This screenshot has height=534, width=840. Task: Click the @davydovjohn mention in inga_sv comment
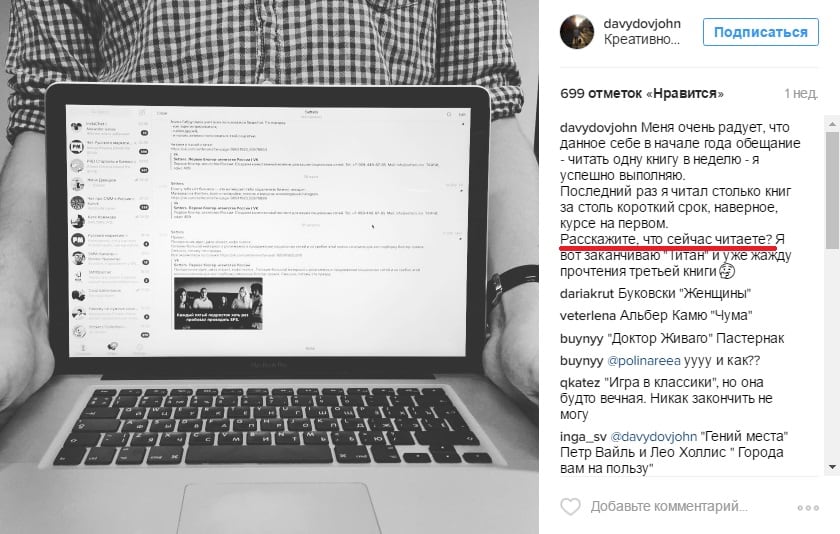point(654,437)
